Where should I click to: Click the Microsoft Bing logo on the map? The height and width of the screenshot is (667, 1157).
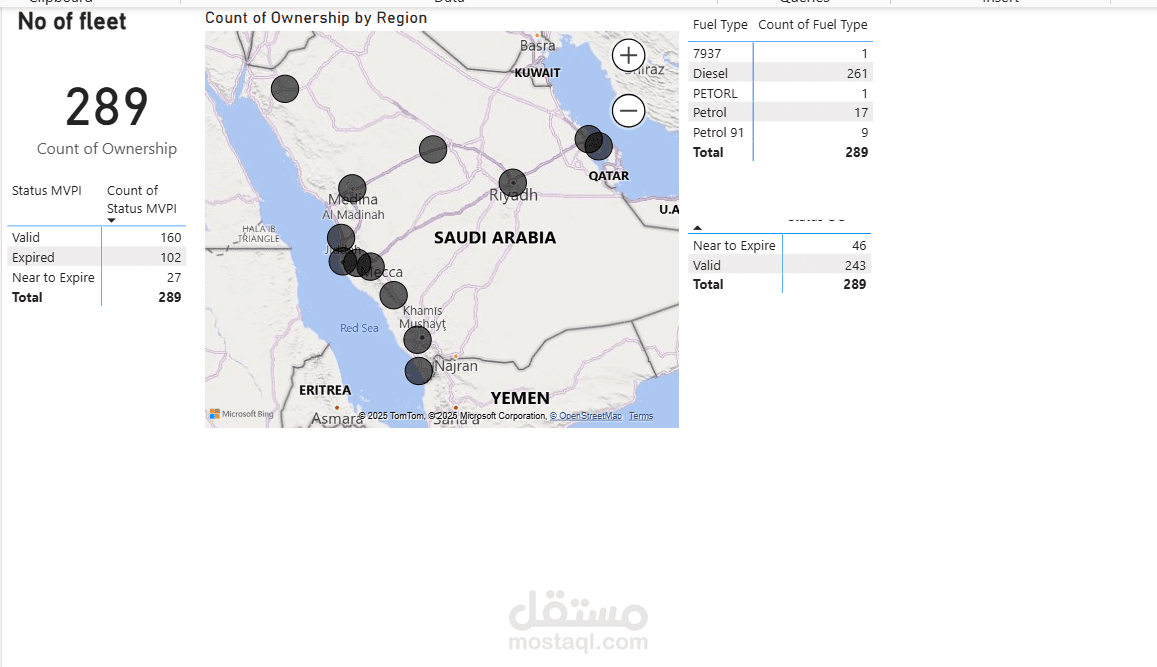241,414
